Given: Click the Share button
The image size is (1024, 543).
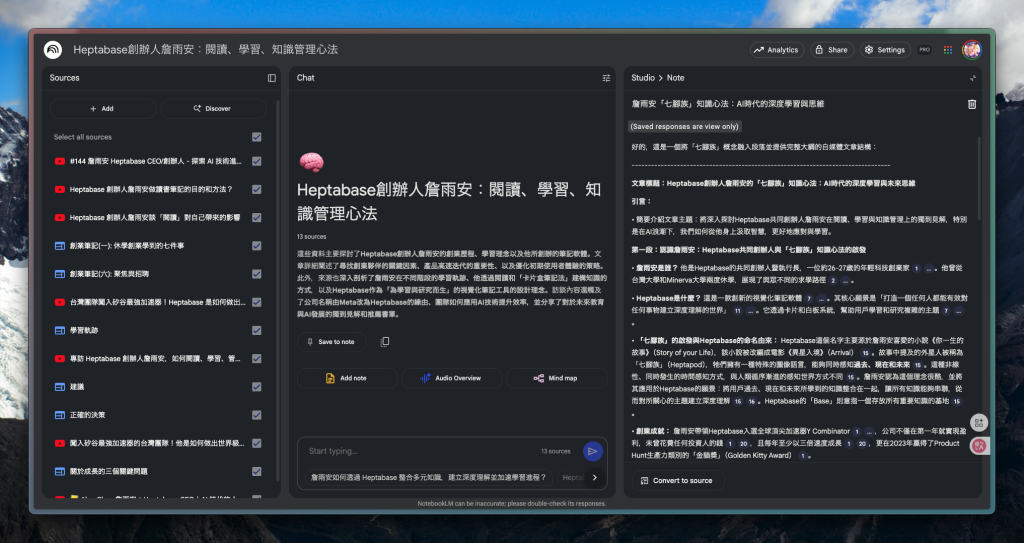Looking at the screenshot, I should (x=831, y=50).
